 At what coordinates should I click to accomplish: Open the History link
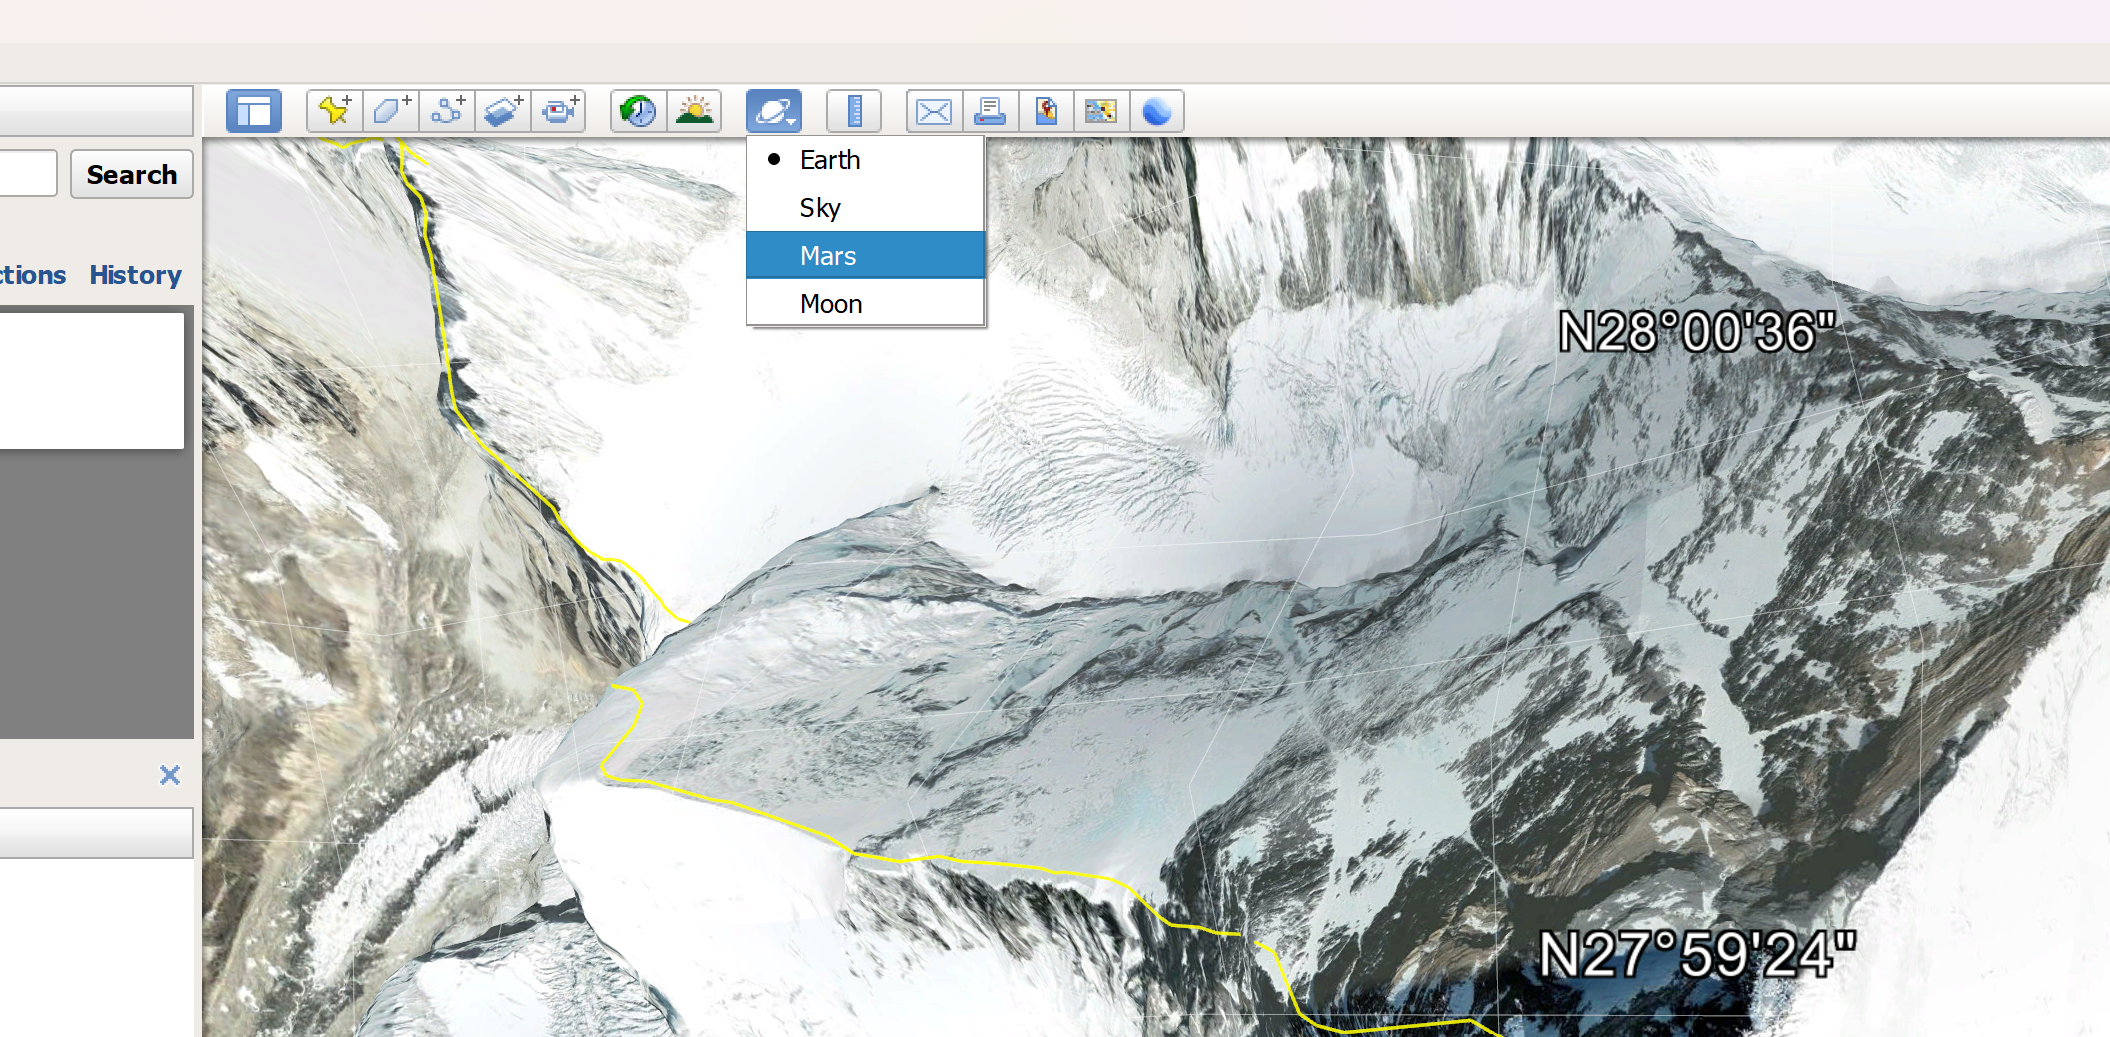click(135, 275)
